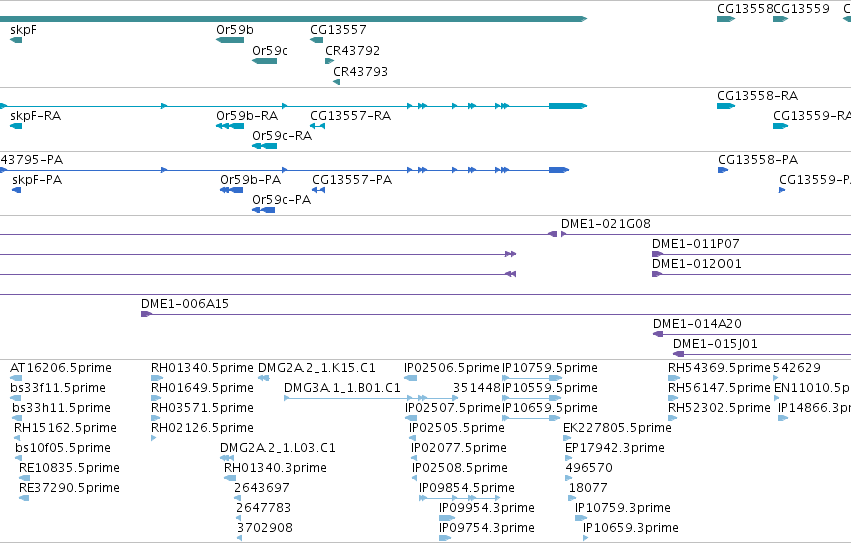The width and height of the screenshot is (851, 543).
Task: Select EST RE37290.5prime
Action: coord(24,498)
